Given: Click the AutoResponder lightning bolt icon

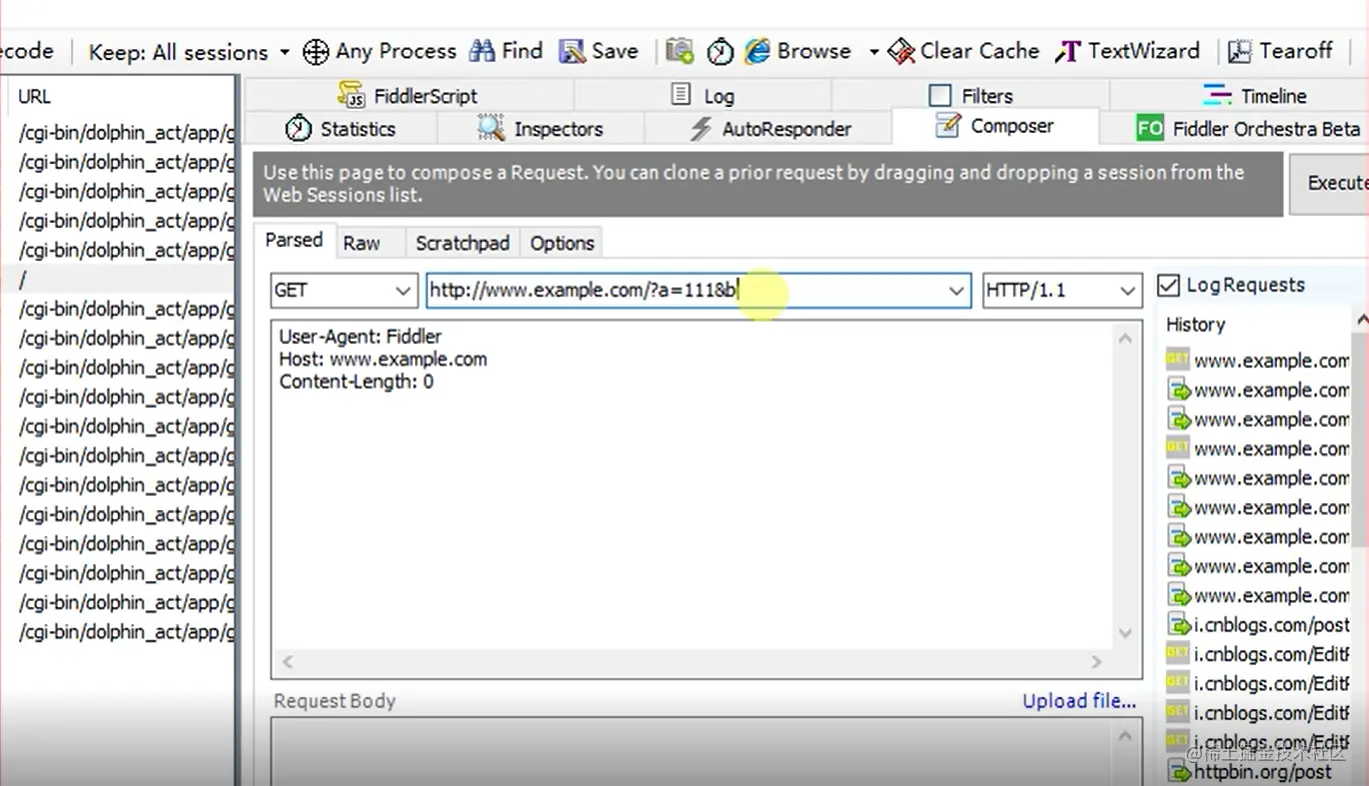Looking at the screenshot, I should click(702, 129).
